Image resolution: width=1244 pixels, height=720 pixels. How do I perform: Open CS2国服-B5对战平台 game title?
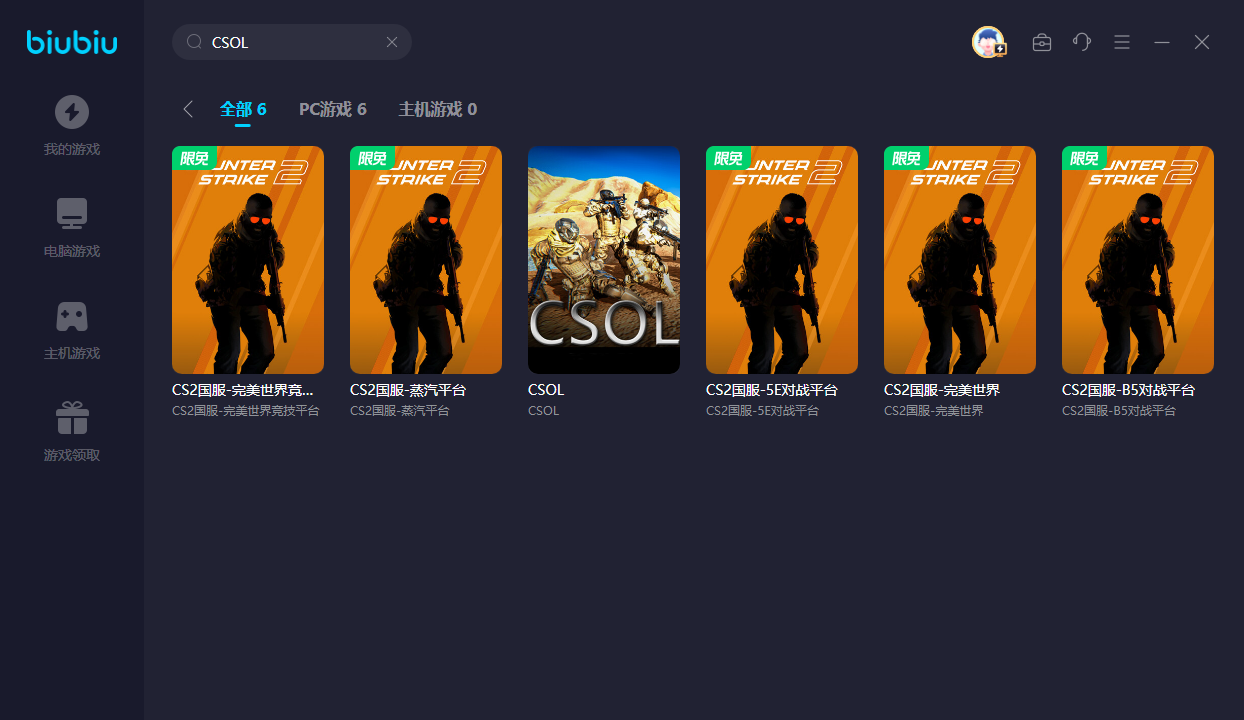[x=1128, y=390]
